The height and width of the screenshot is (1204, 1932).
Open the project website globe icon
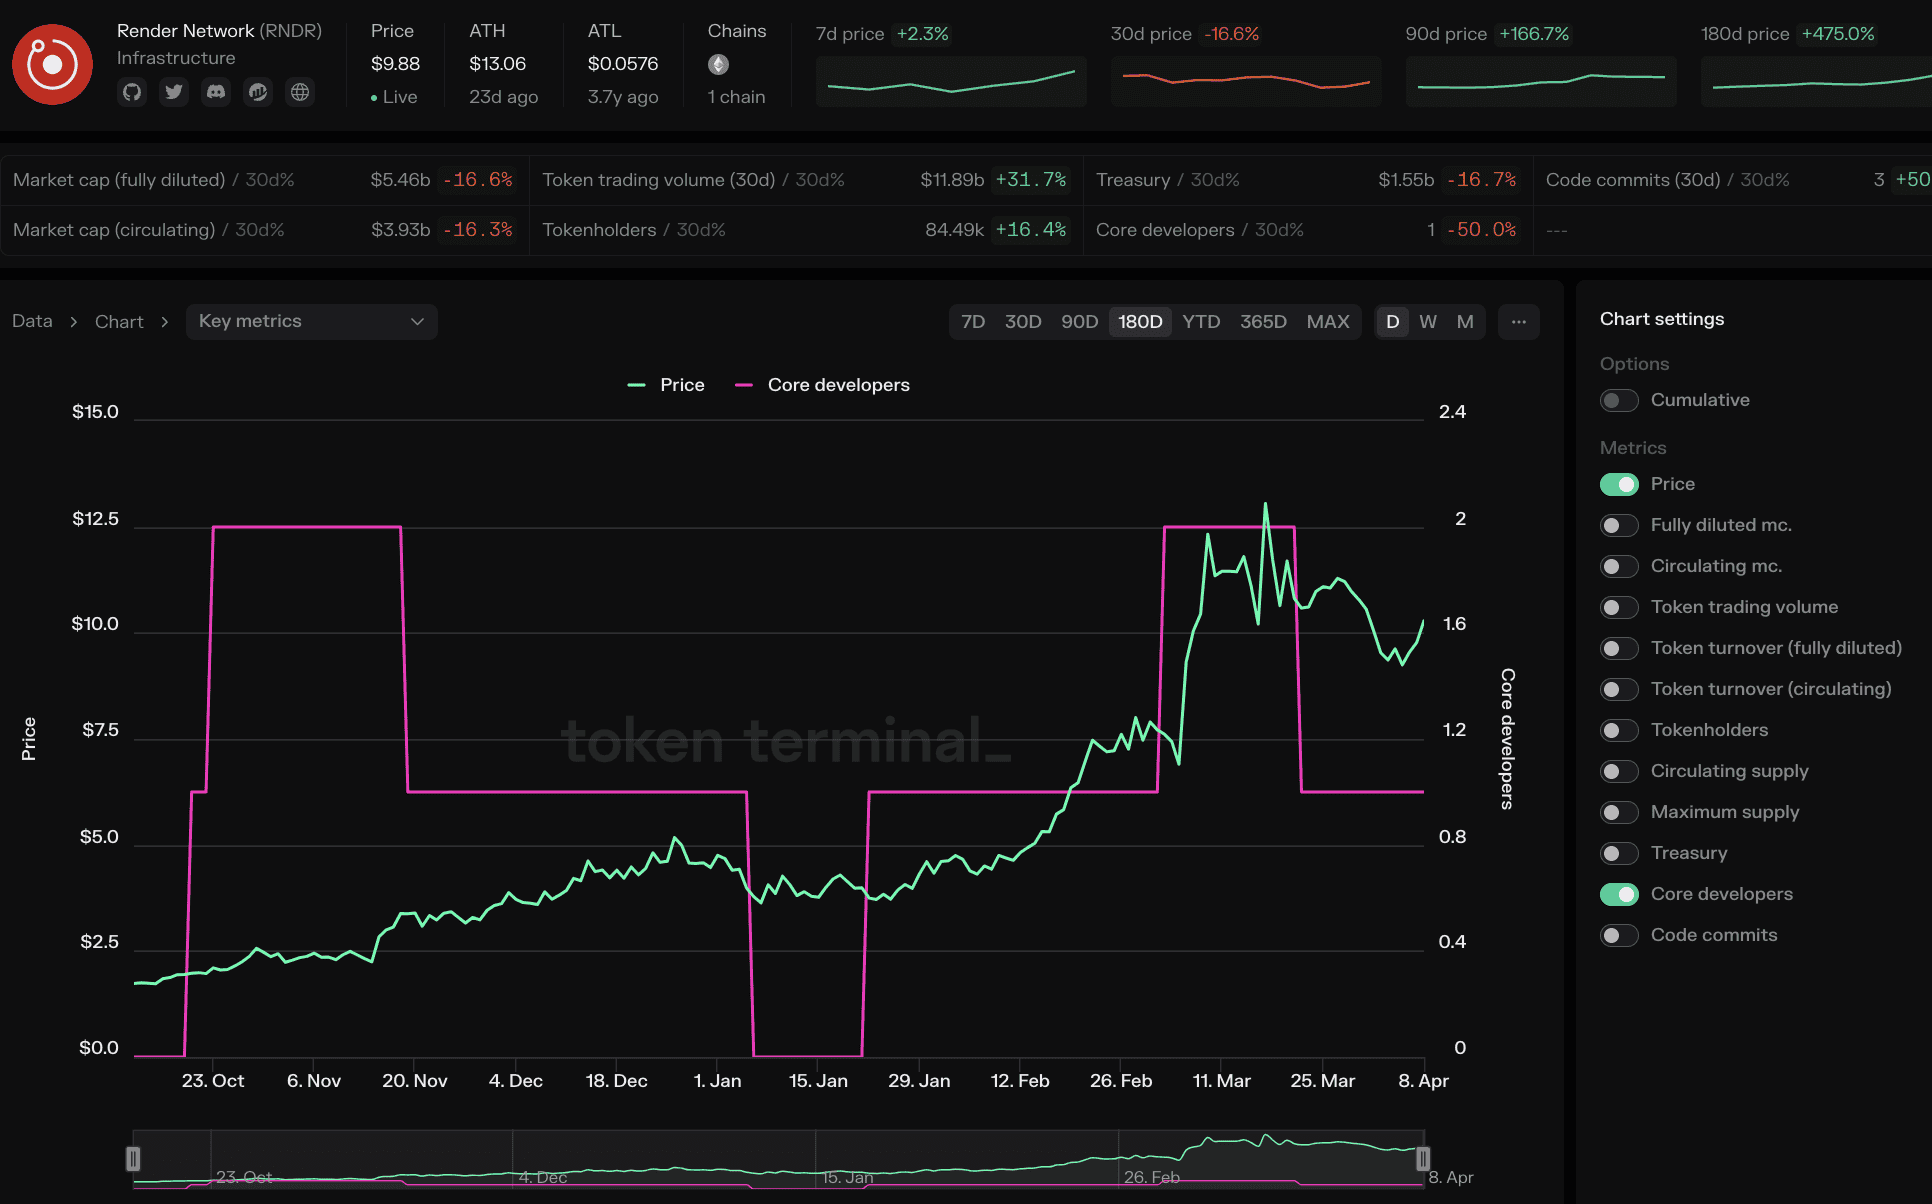coord(300,92)
